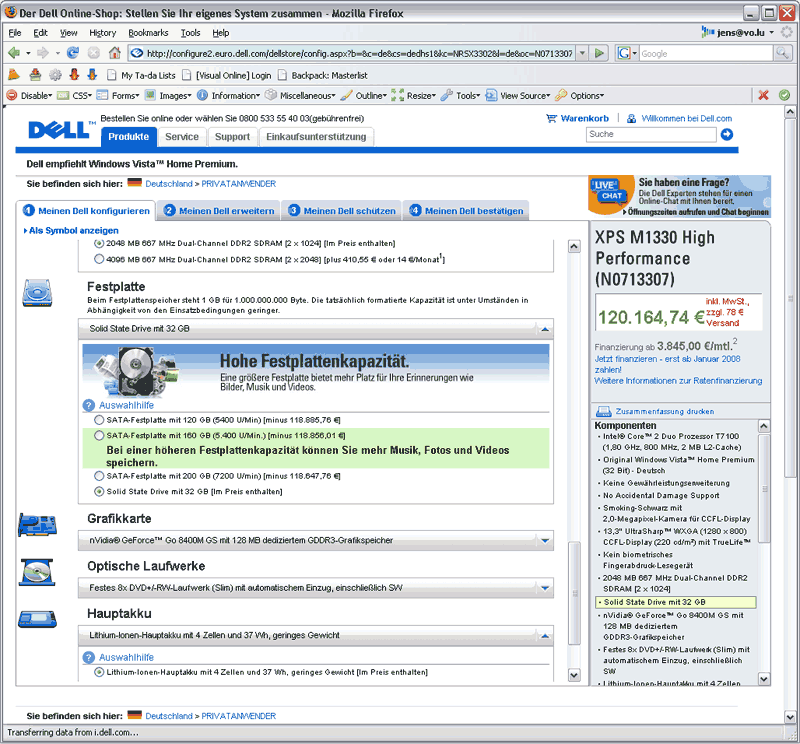Click the Dell Suche search field
Screen dimensions: 800x744
[650, 134]
